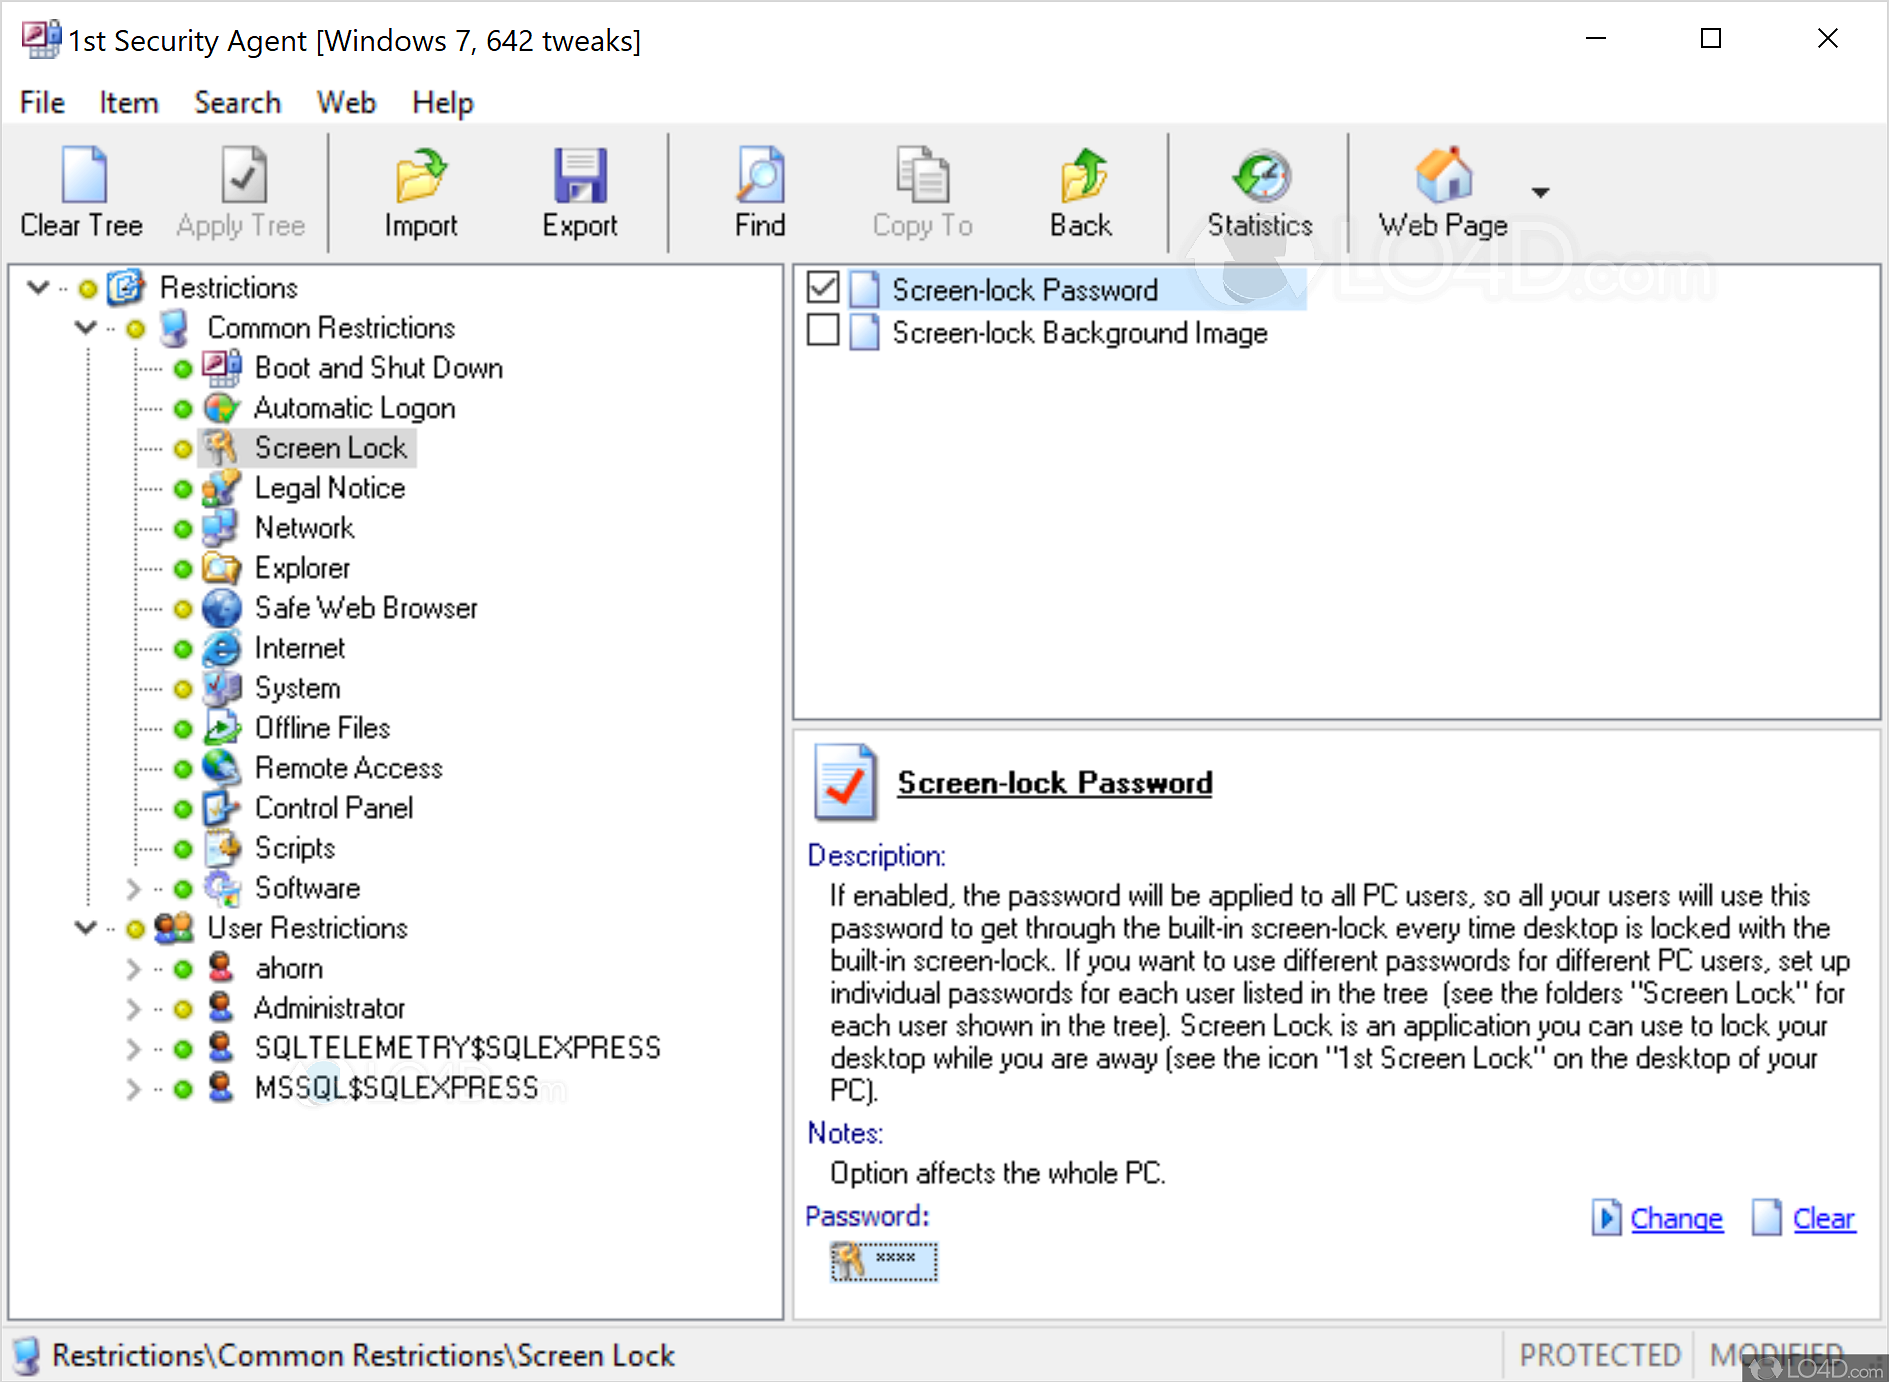Select the Legal Notice tree item
The height and width of the screenshot is (1382, 1889).
pos(330,488)
